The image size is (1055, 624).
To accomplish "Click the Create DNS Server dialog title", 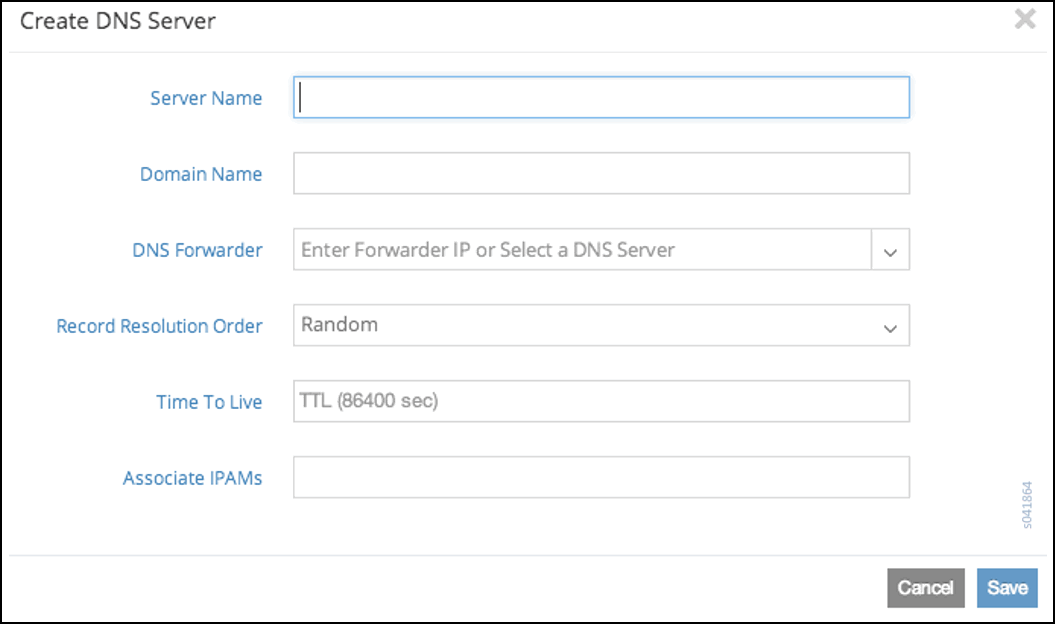I will click(x=118, y=20).
